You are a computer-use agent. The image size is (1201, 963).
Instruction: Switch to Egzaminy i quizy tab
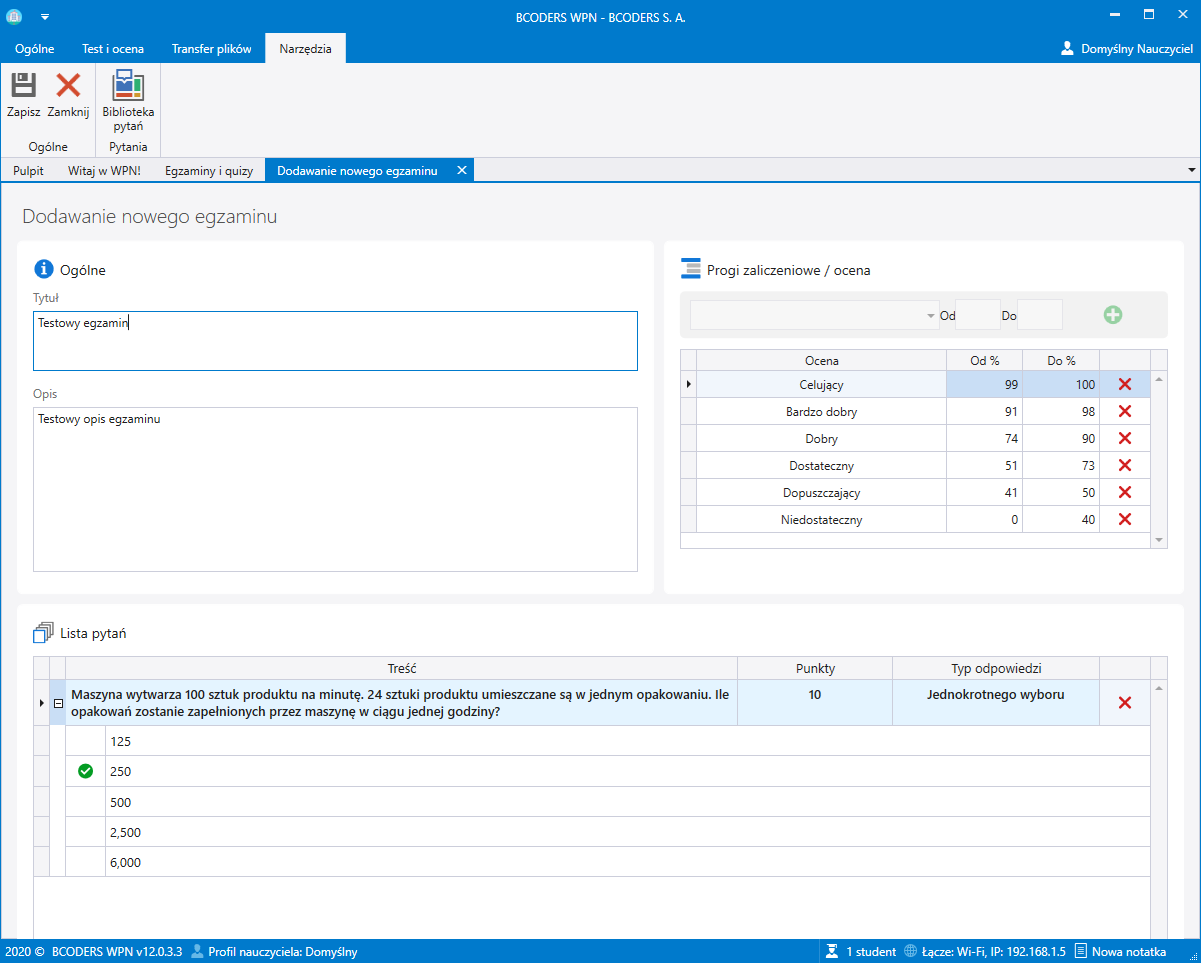click(x=209, y=171)
